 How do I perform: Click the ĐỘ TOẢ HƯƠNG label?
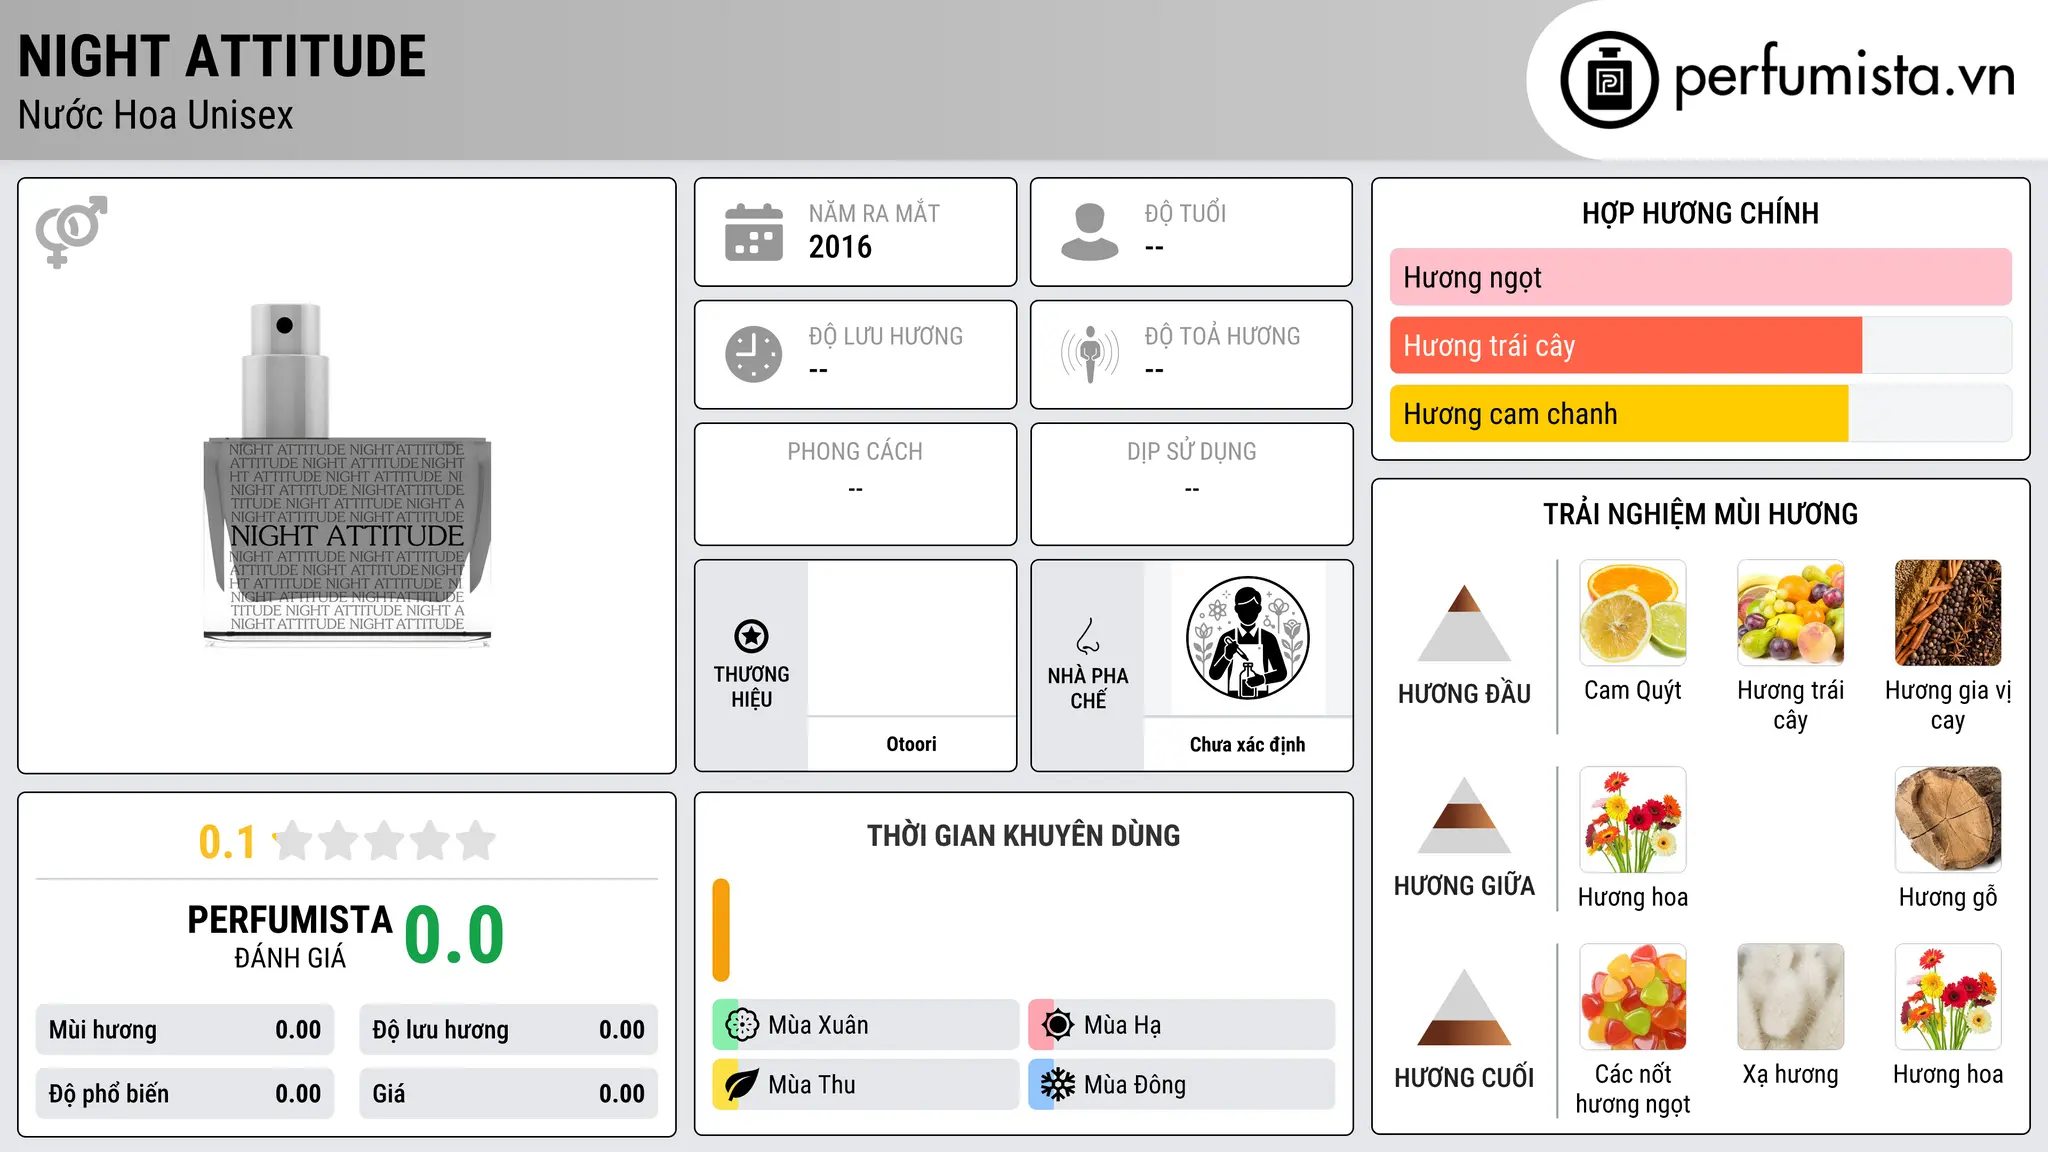1222,336
